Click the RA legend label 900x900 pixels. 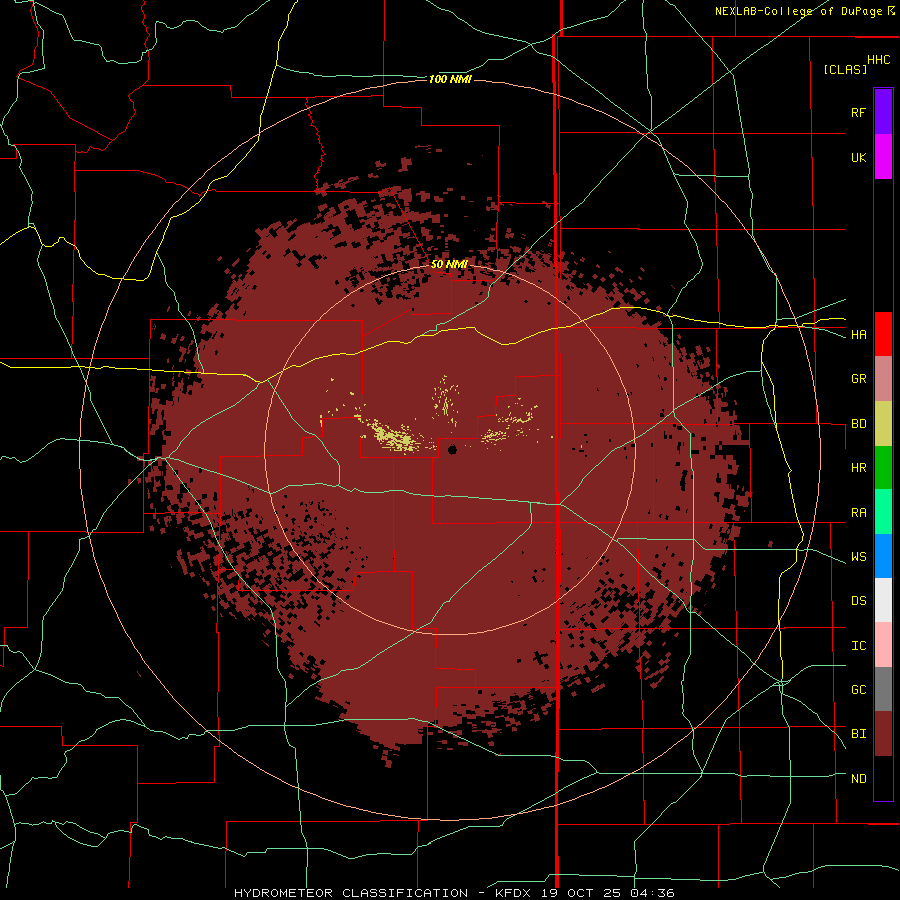(858, 513)
